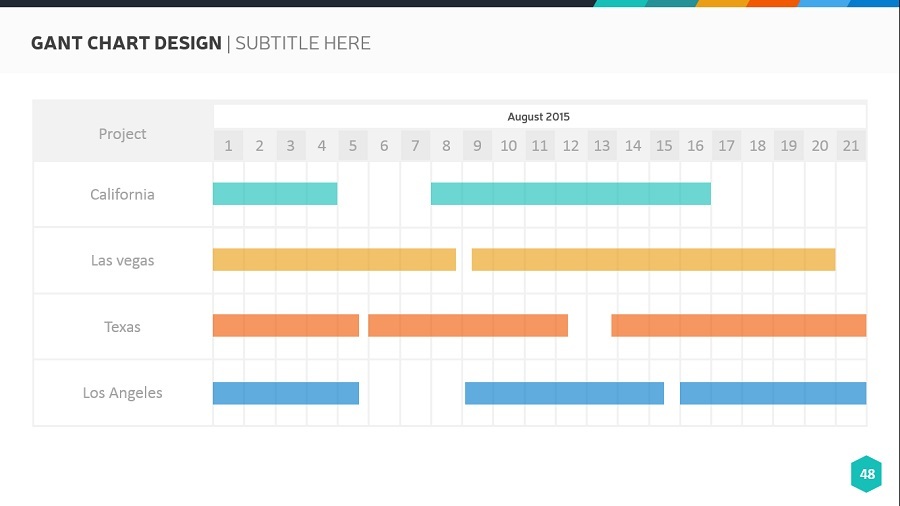Viewport: 900px width, 506px height.
Task: Click the GANT CHART DESIGN title text
Action: pyautogui.click(x=126, y=43)
